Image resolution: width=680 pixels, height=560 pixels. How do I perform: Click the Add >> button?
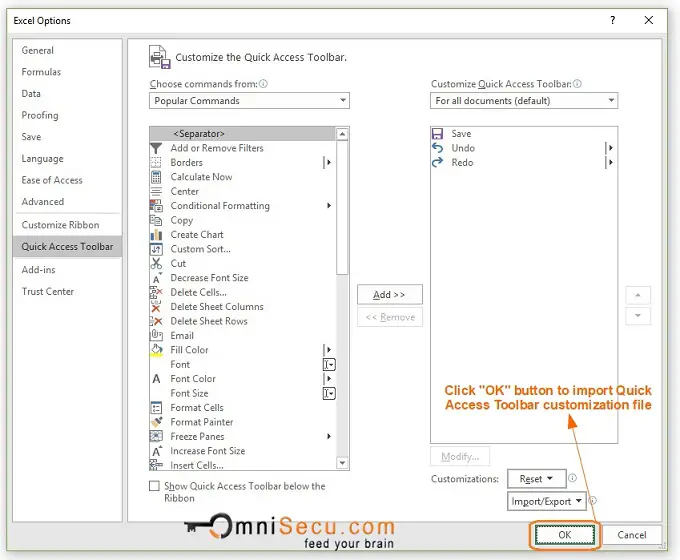(x=389, y=295)
